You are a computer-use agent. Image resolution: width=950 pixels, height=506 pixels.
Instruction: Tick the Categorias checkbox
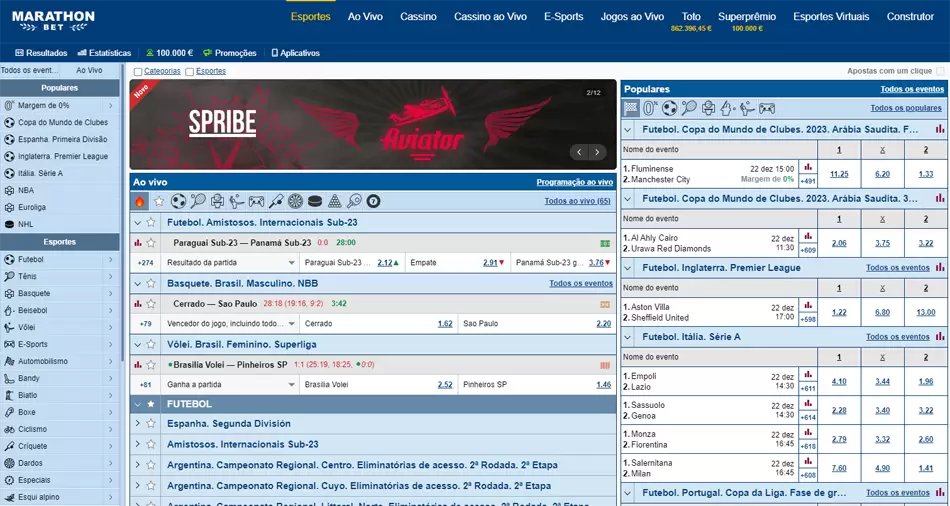click(138, 72)
